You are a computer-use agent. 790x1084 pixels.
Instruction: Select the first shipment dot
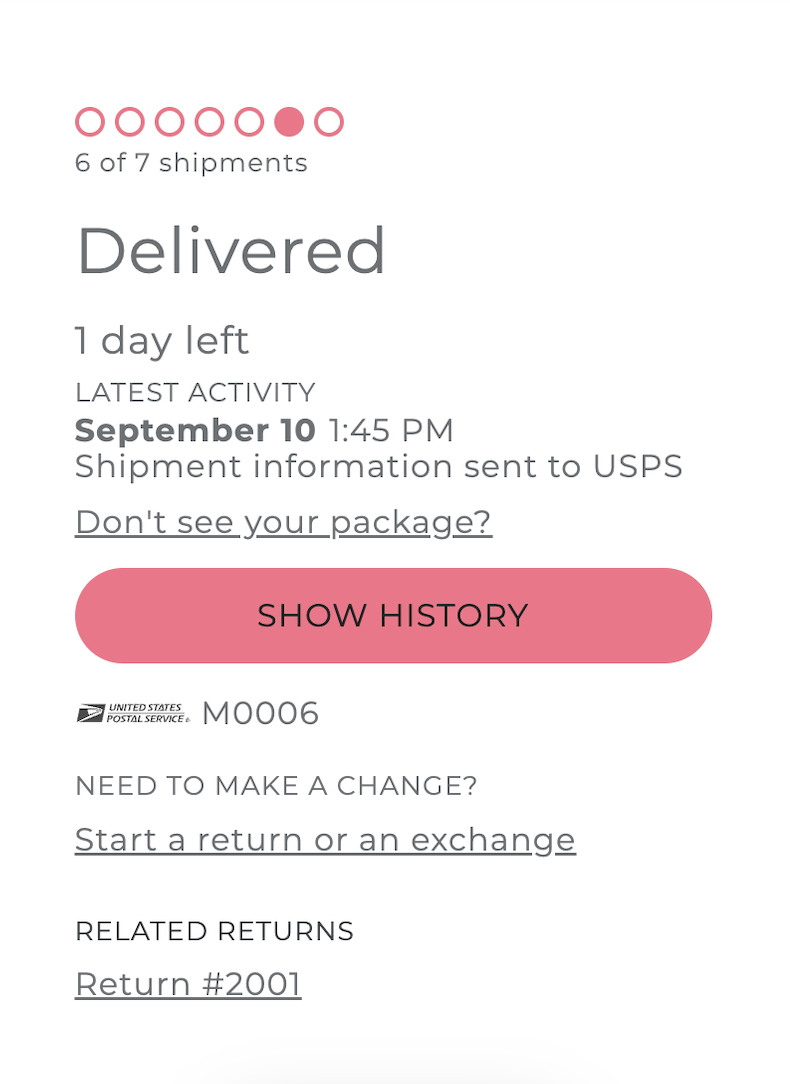coord(90,122)
